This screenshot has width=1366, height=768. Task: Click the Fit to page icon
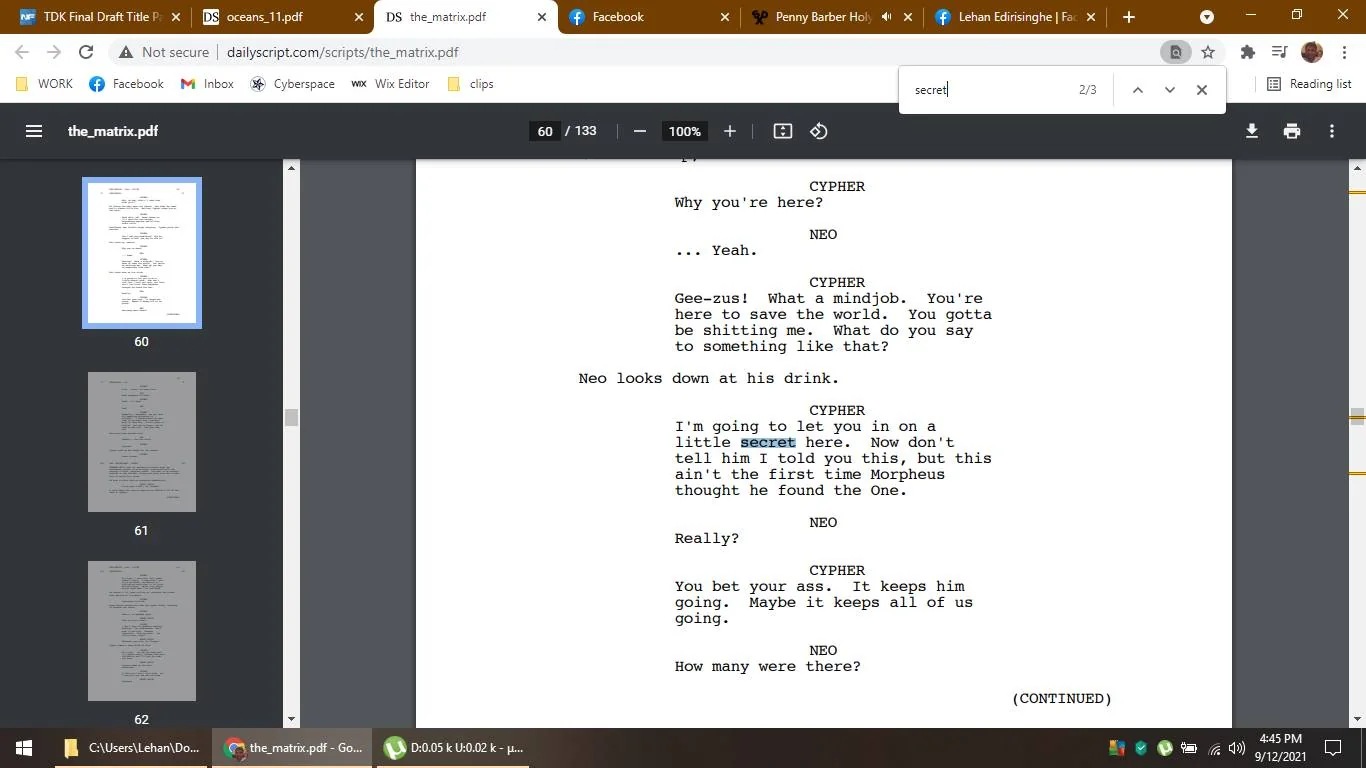click(783, 131)
